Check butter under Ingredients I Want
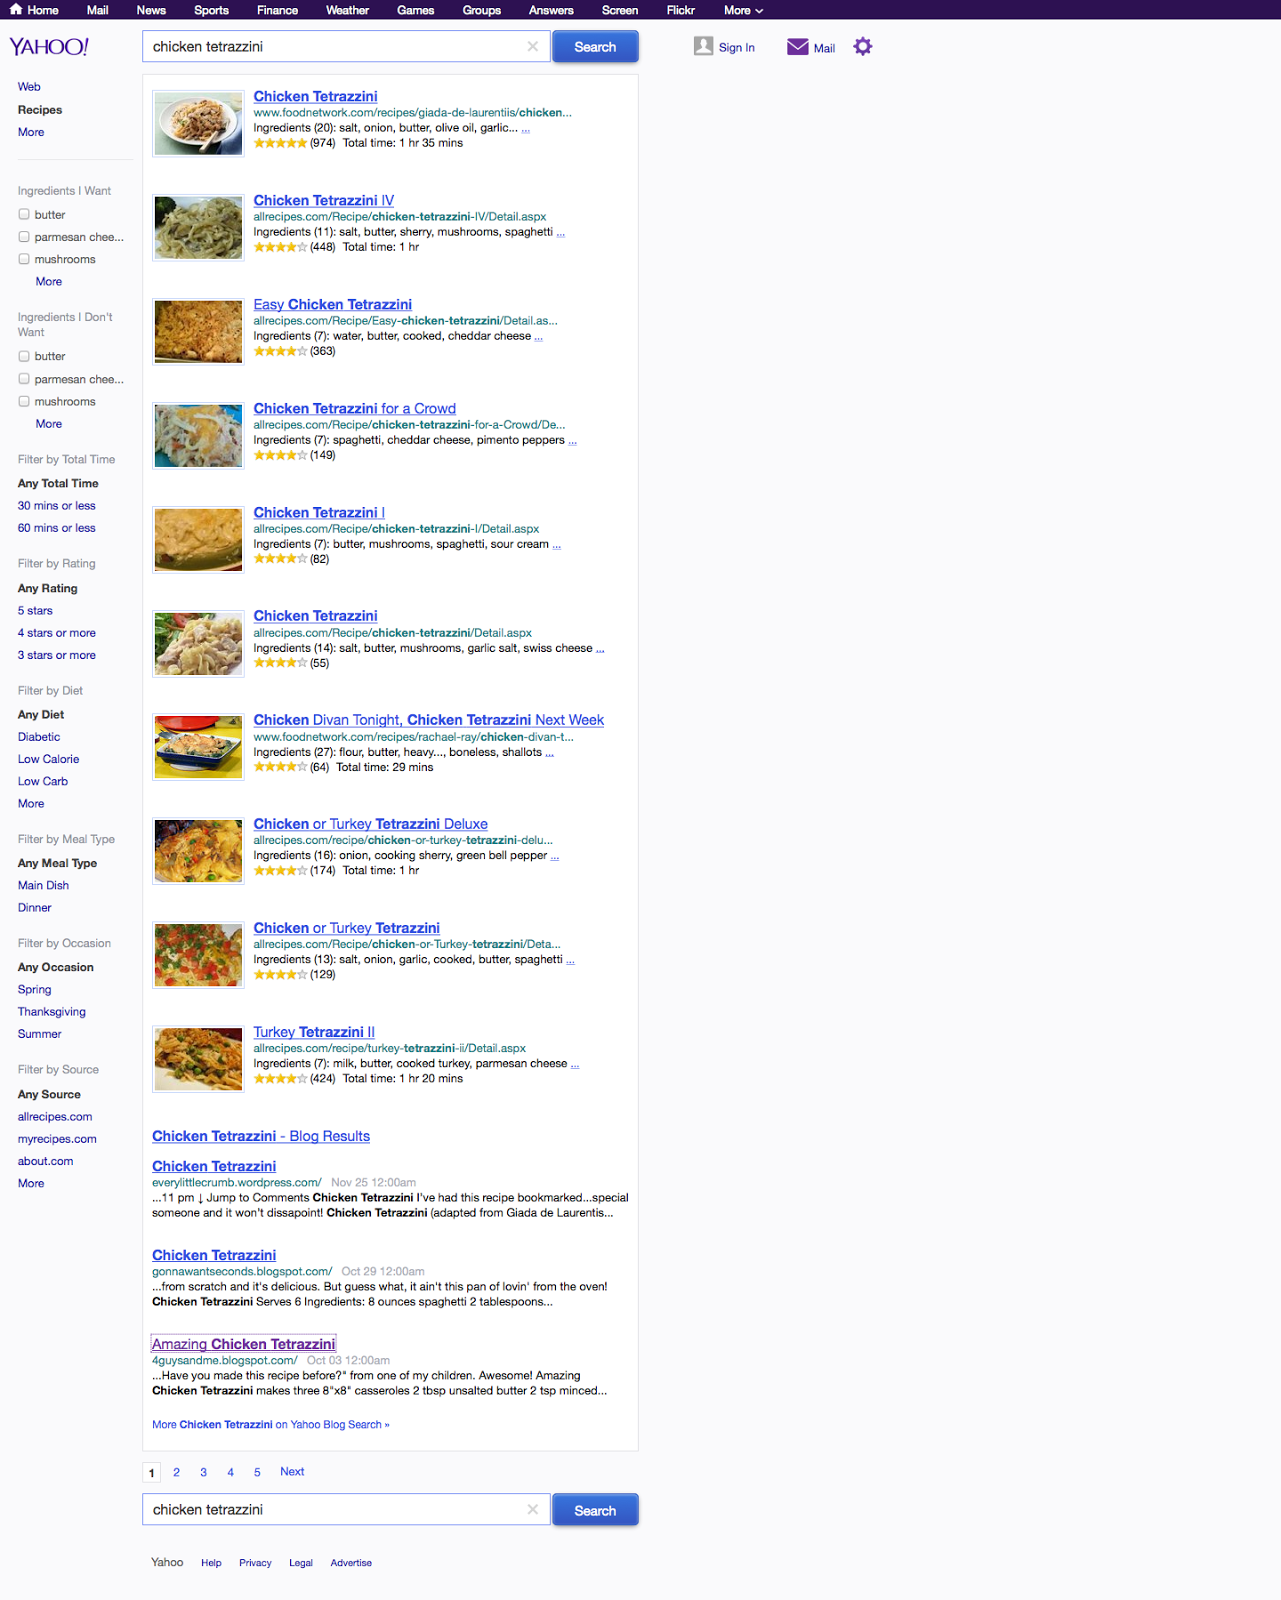This screenshot has height=1600, width=1281. [x=24, y=214]
